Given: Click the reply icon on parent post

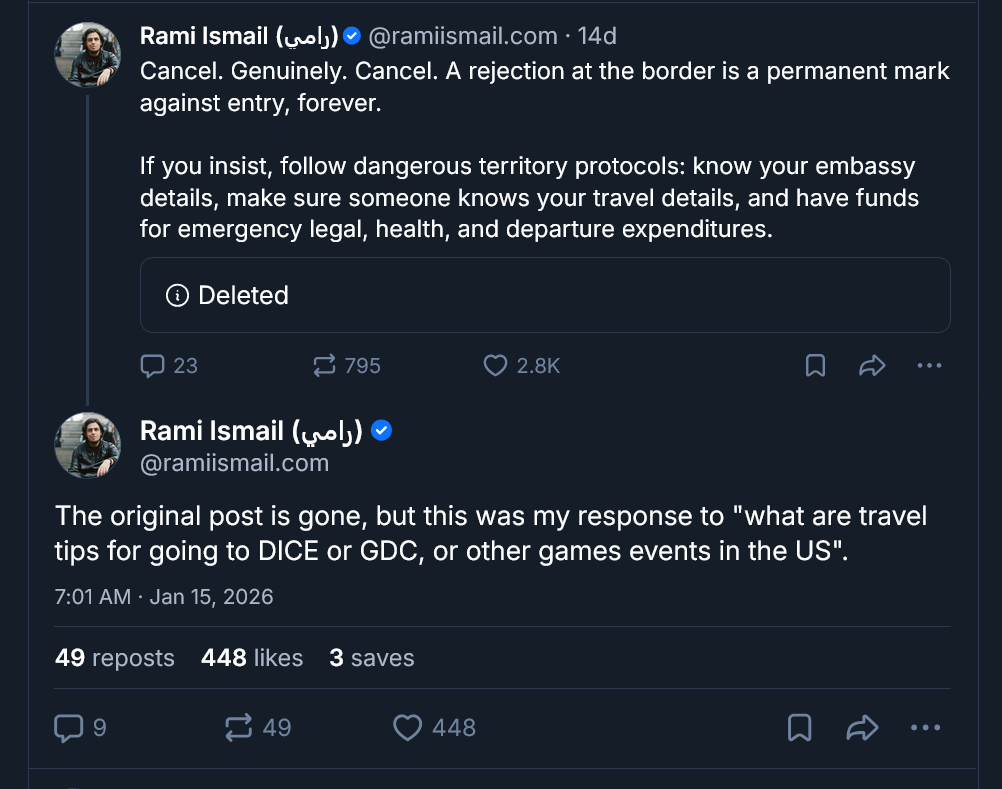Looking at the screenshot, I should 153,366.
